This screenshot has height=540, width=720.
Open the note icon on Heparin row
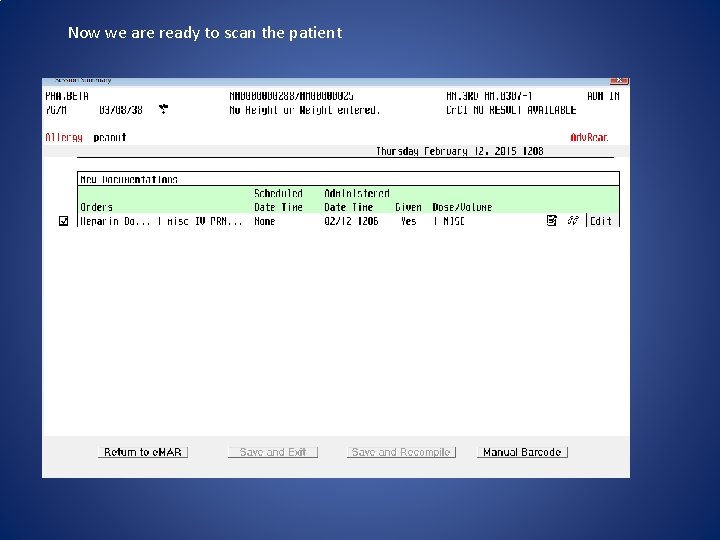tap(551, 221)
